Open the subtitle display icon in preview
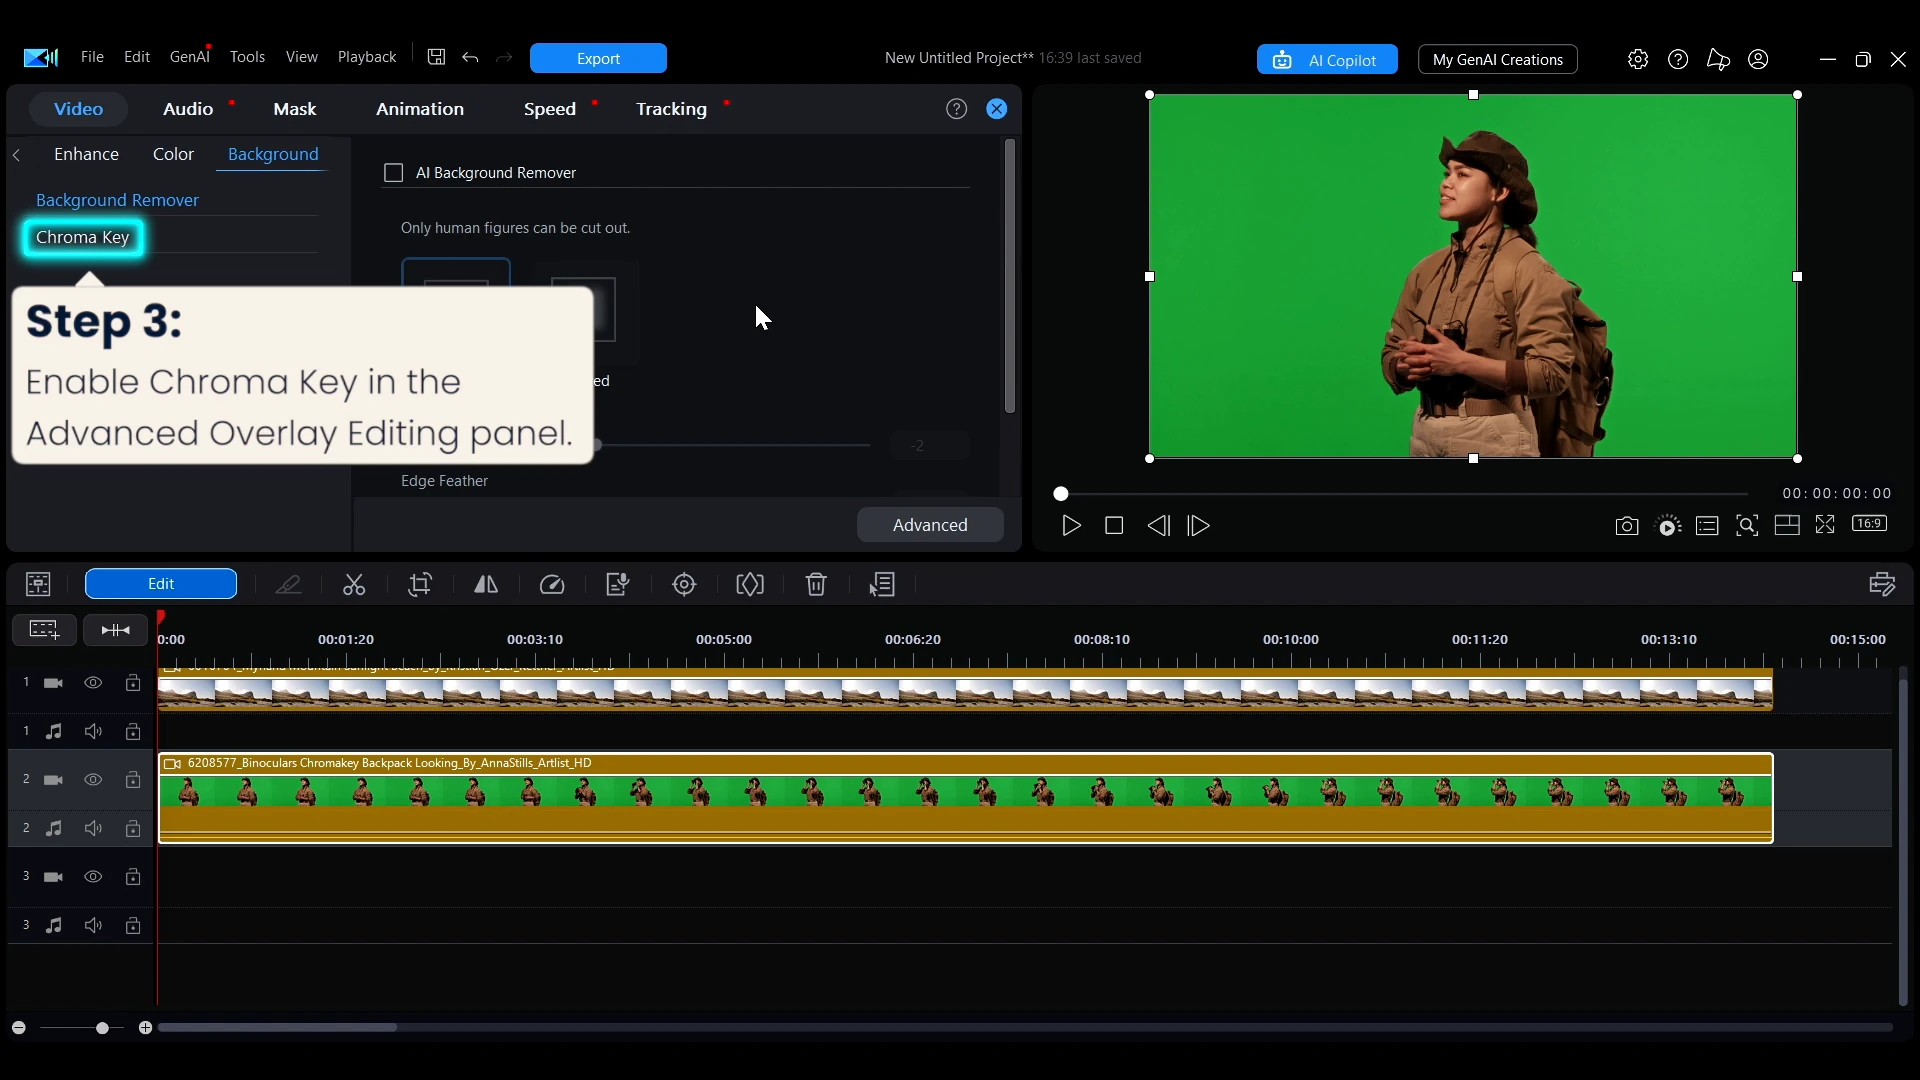This screenshot has height=1080, width=1920. [x=1707, y=526]
